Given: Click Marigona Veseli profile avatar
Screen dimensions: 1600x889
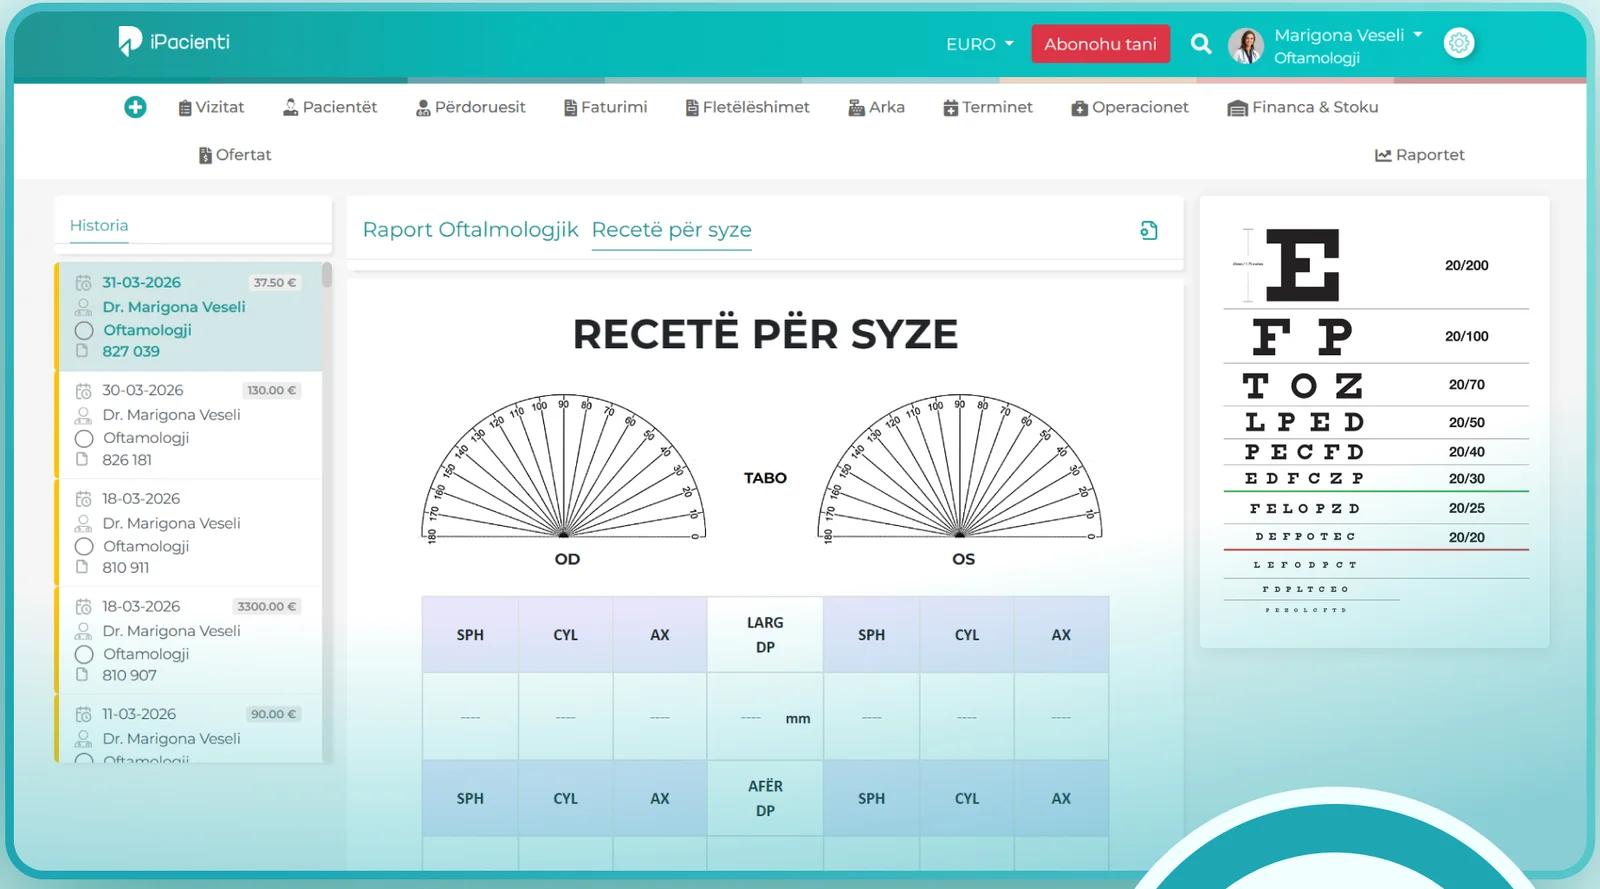Looking at the screenshot, I should 1246,46.
